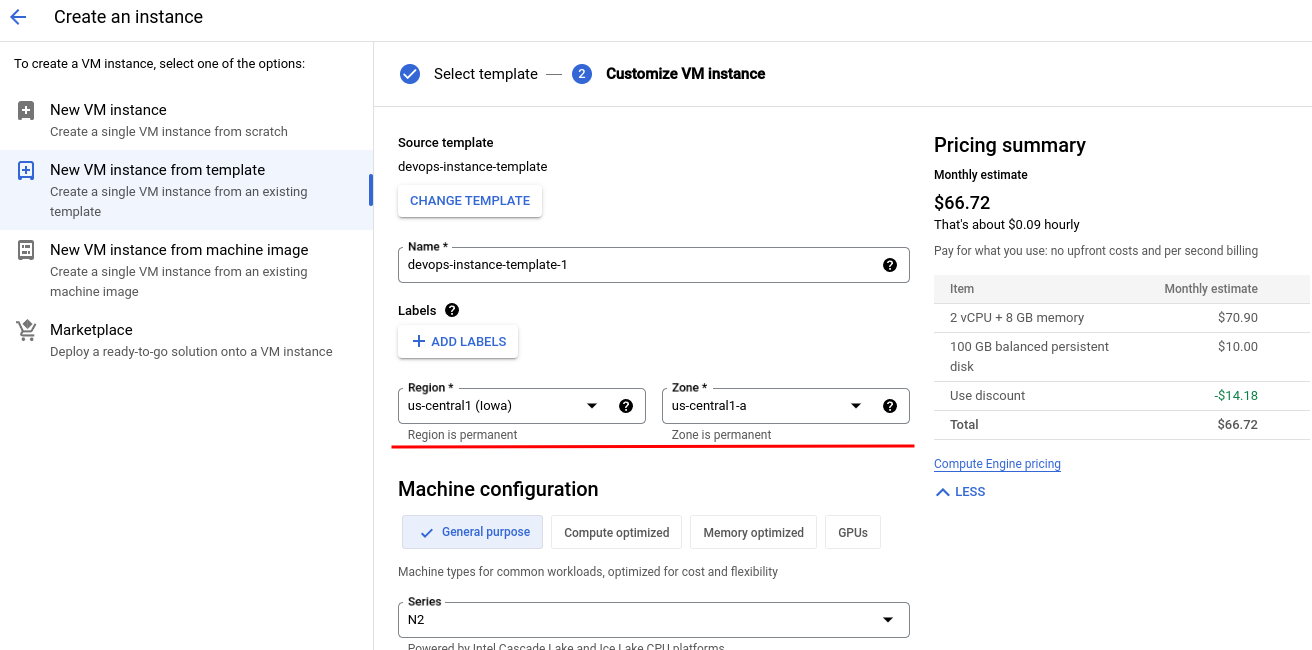
Task: Select New VM instance from template option
Action: tap(186, 190)
